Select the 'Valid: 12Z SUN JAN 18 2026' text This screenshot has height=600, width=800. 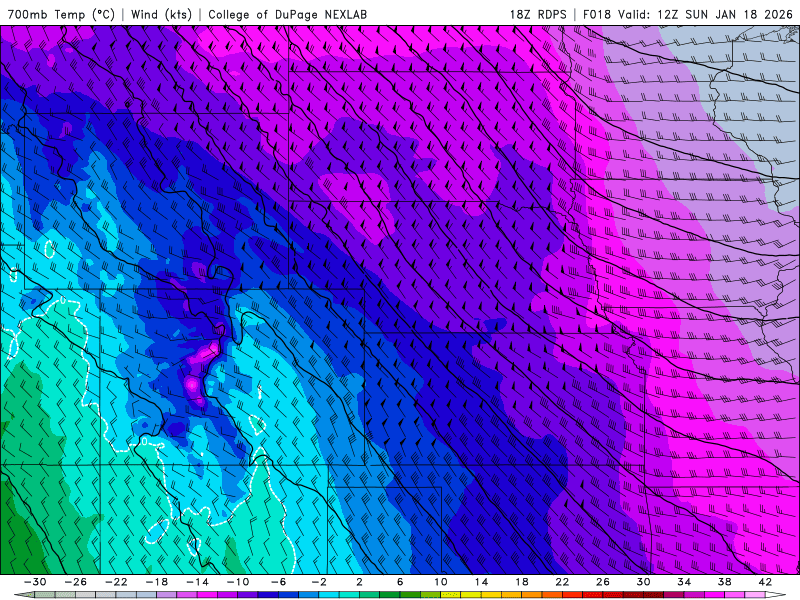click(706, 14)
